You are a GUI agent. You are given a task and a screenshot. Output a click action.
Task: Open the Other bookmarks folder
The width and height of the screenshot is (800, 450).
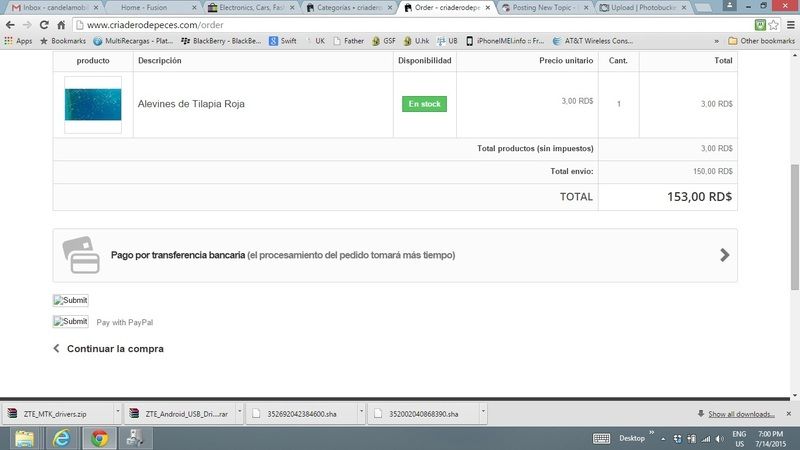(x=761, y=41)
